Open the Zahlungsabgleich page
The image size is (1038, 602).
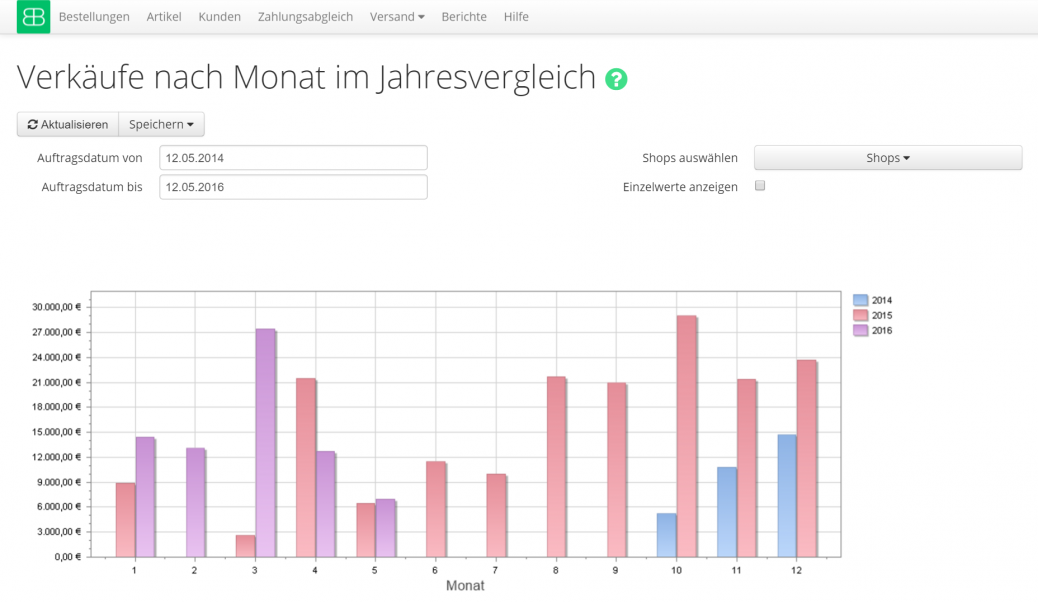pos(305,17)
